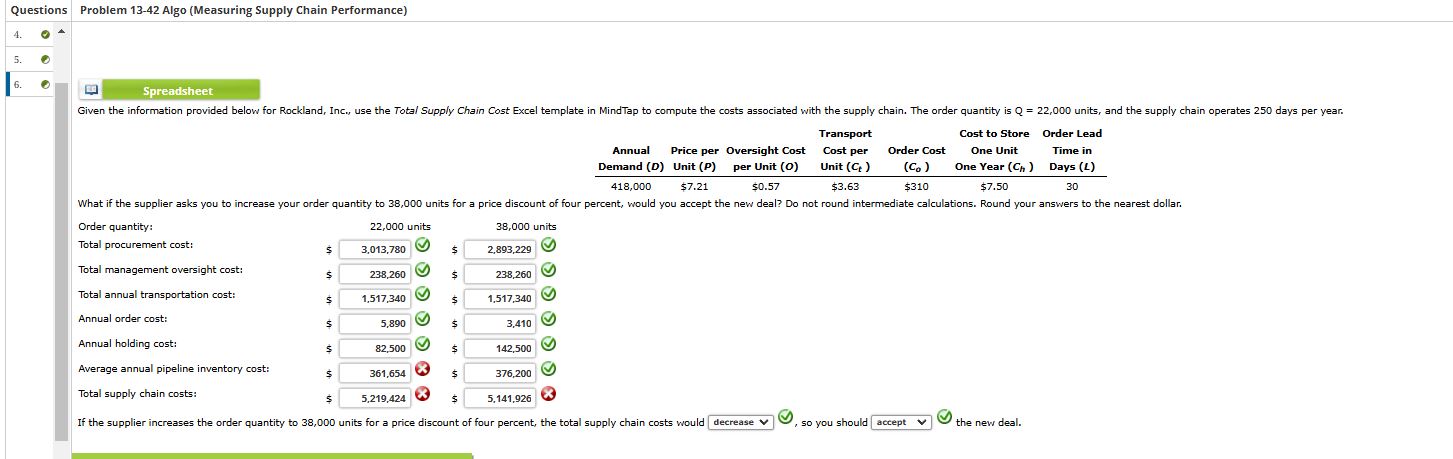Click check mark after accept dropdown
The image size is (1453, 459).
tap(945, 417)
